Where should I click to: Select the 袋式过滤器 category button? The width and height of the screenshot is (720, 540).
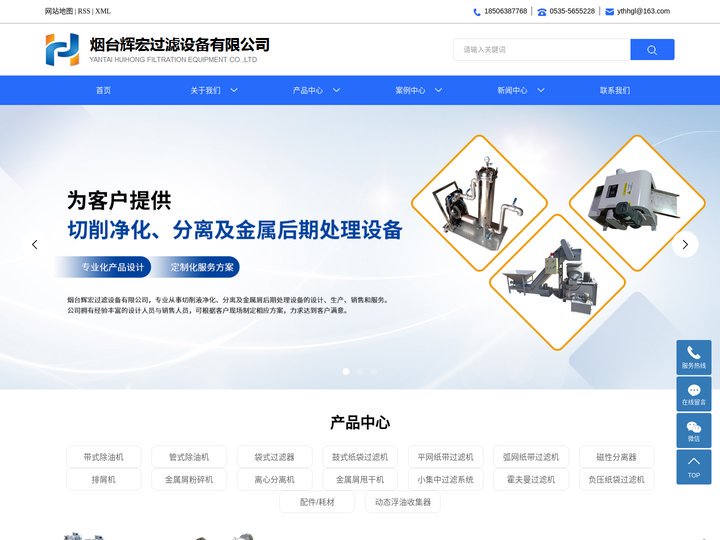274,457
